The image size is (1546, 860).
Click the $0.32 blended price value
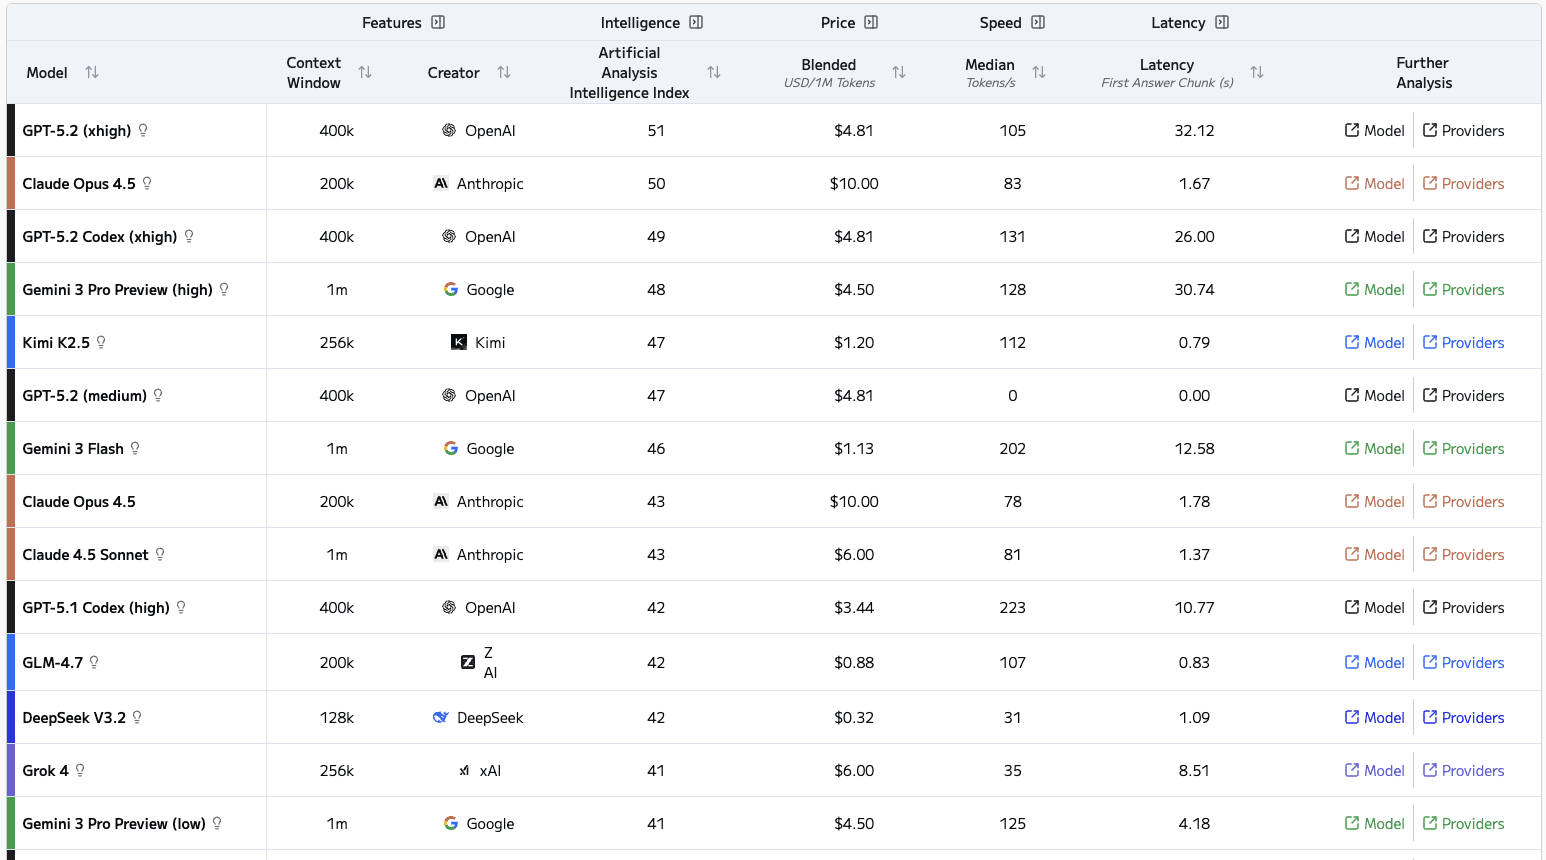(854, 717)
